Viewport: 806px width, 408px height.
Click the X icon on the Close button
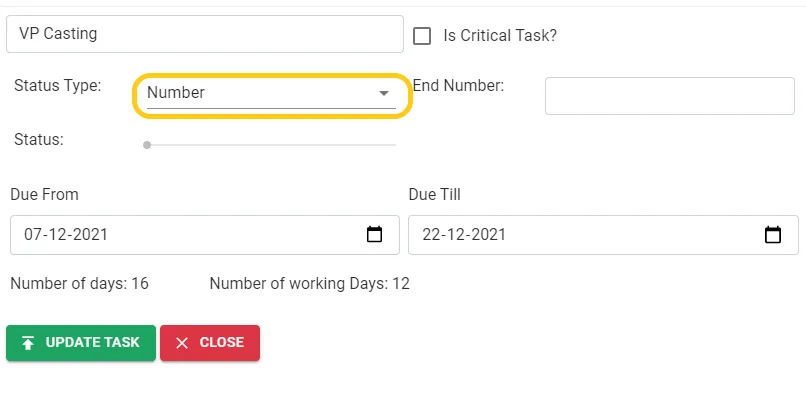[182, 343]
